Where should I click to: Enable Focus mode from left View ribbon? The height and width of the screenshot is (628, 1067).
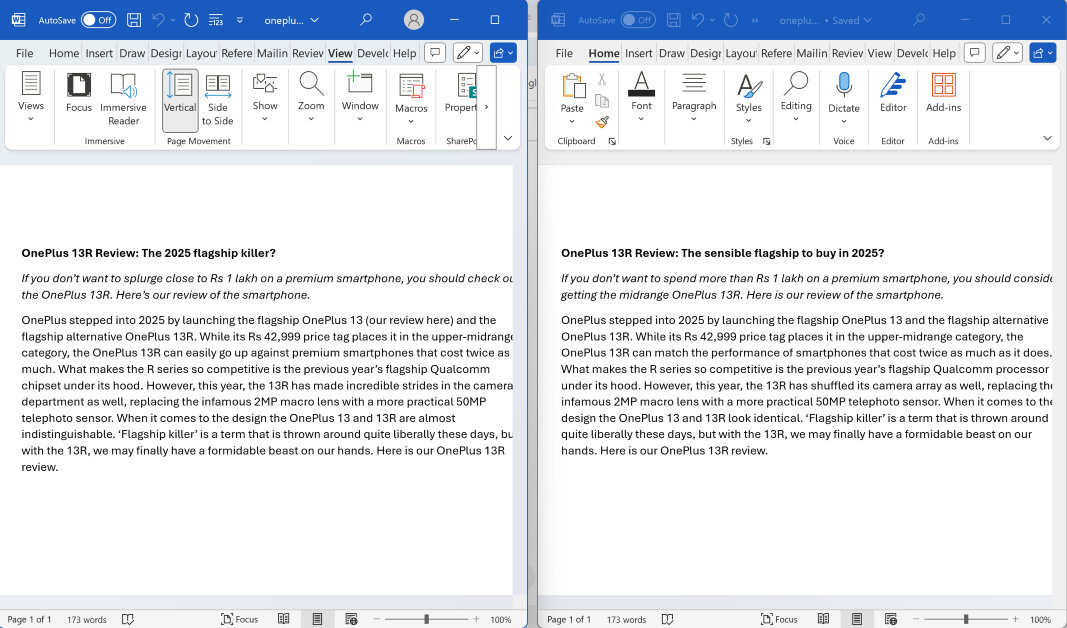tap(79, 93)
